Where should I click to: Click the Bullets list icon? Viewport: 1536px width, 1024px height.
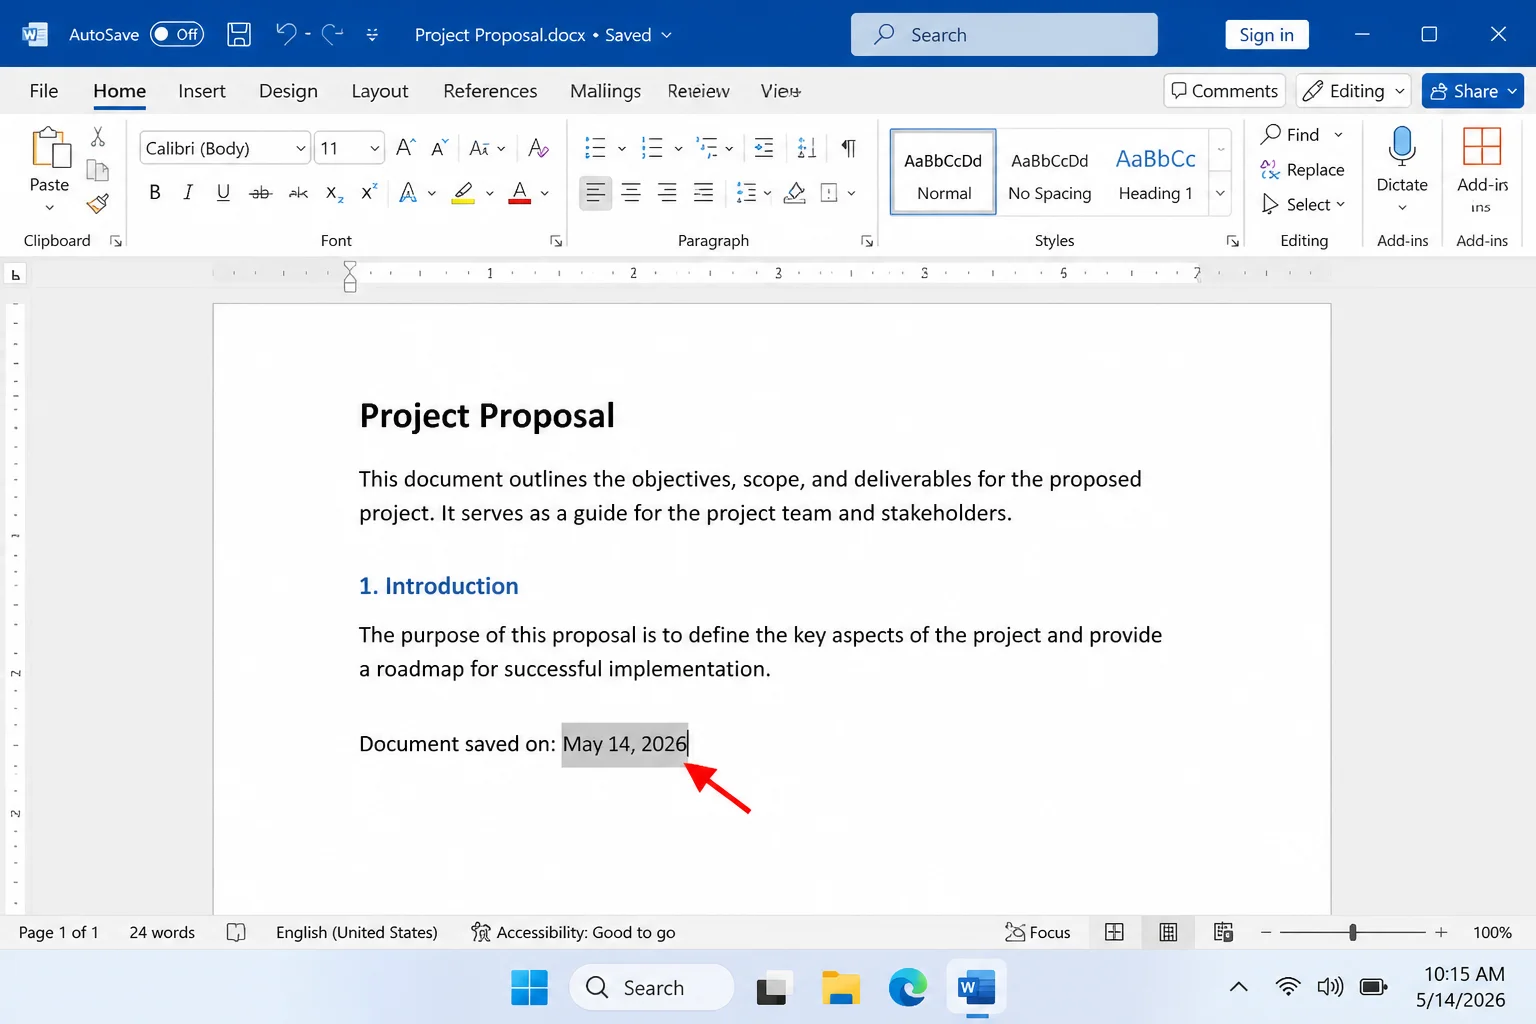click(595, 148)
